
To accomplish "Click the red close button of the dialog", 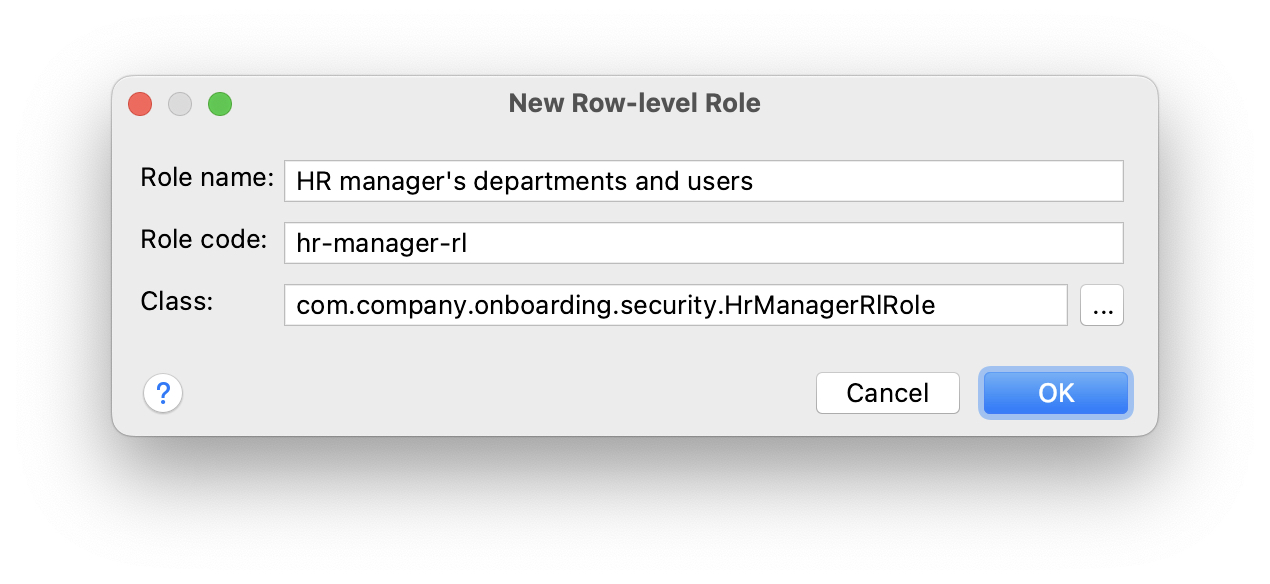I will (x=140, y=103).
